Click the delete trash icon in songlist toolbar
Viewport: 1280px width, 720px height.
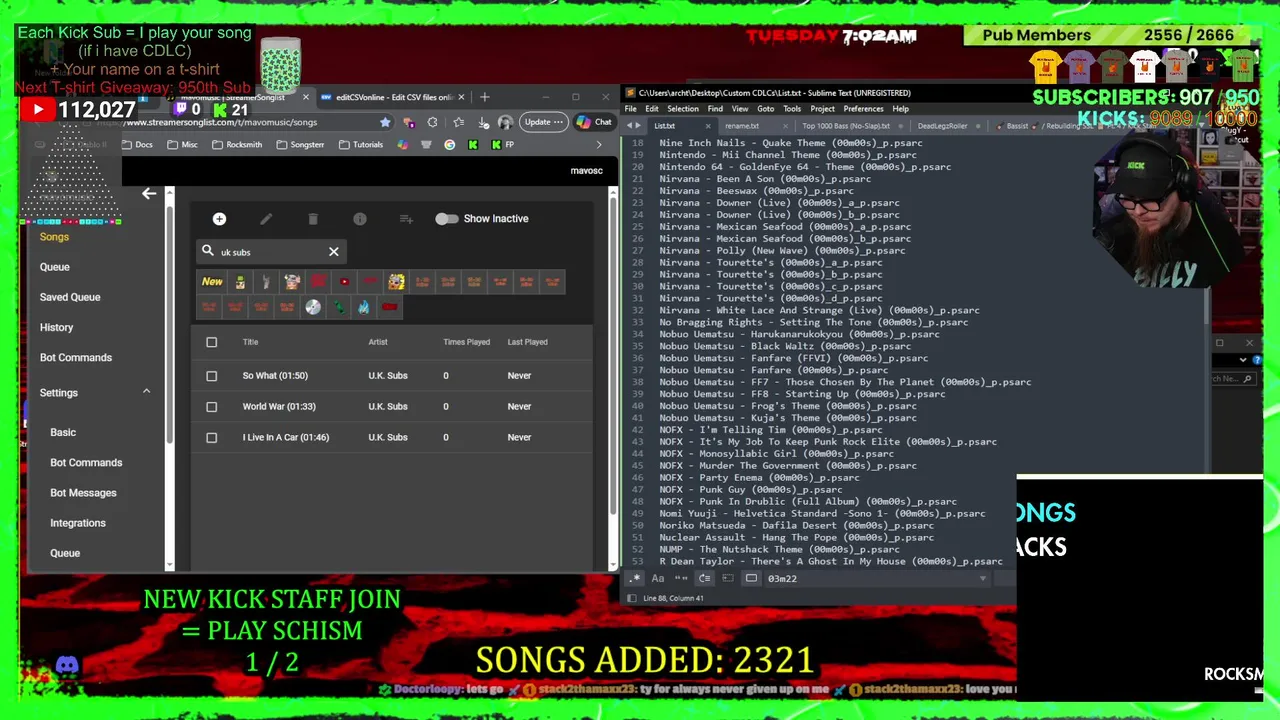point(313,219)
